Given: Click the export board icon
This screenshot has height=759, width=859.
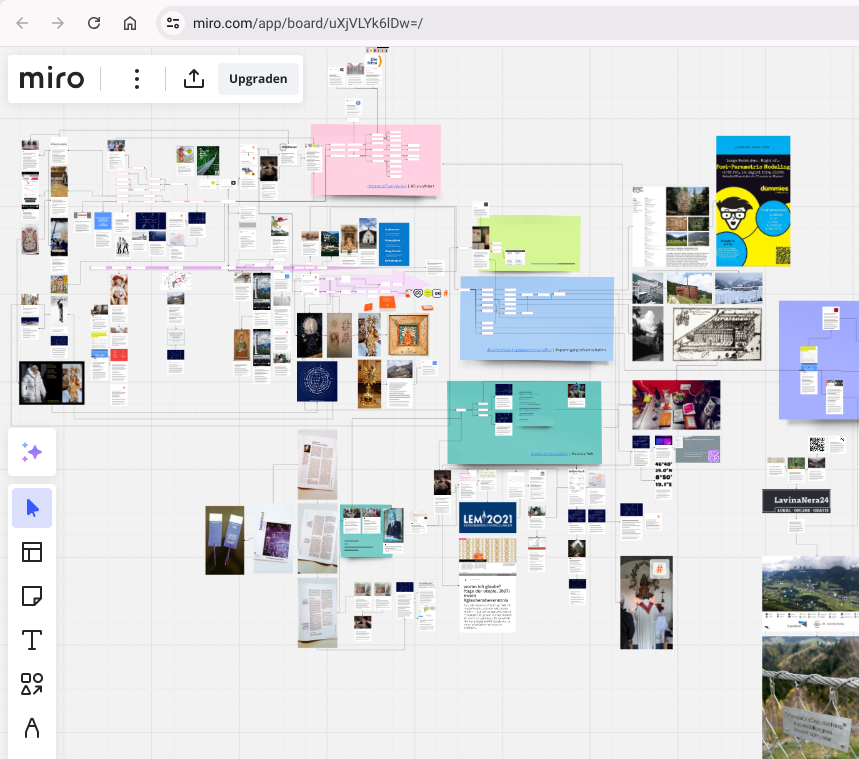Looking at the screenshot, I should pyautogui.click(x=194, y=79).
